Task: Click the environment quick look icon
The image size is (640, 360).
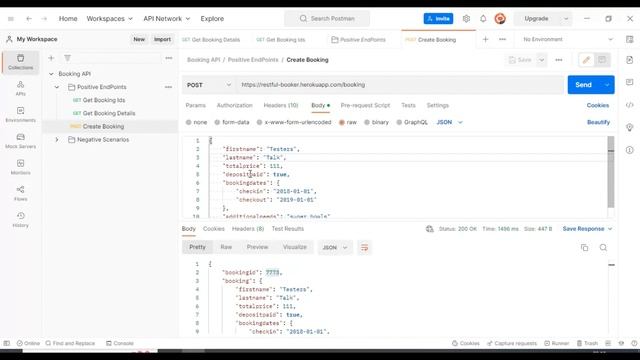Action: point(629,40)
